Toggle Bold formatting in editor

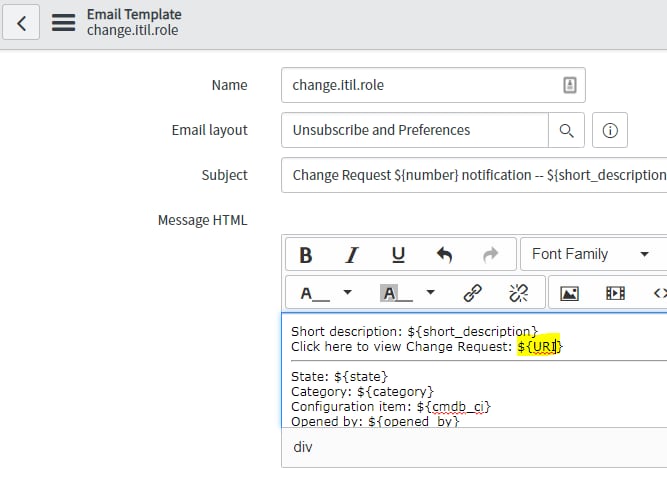[305, 255]
